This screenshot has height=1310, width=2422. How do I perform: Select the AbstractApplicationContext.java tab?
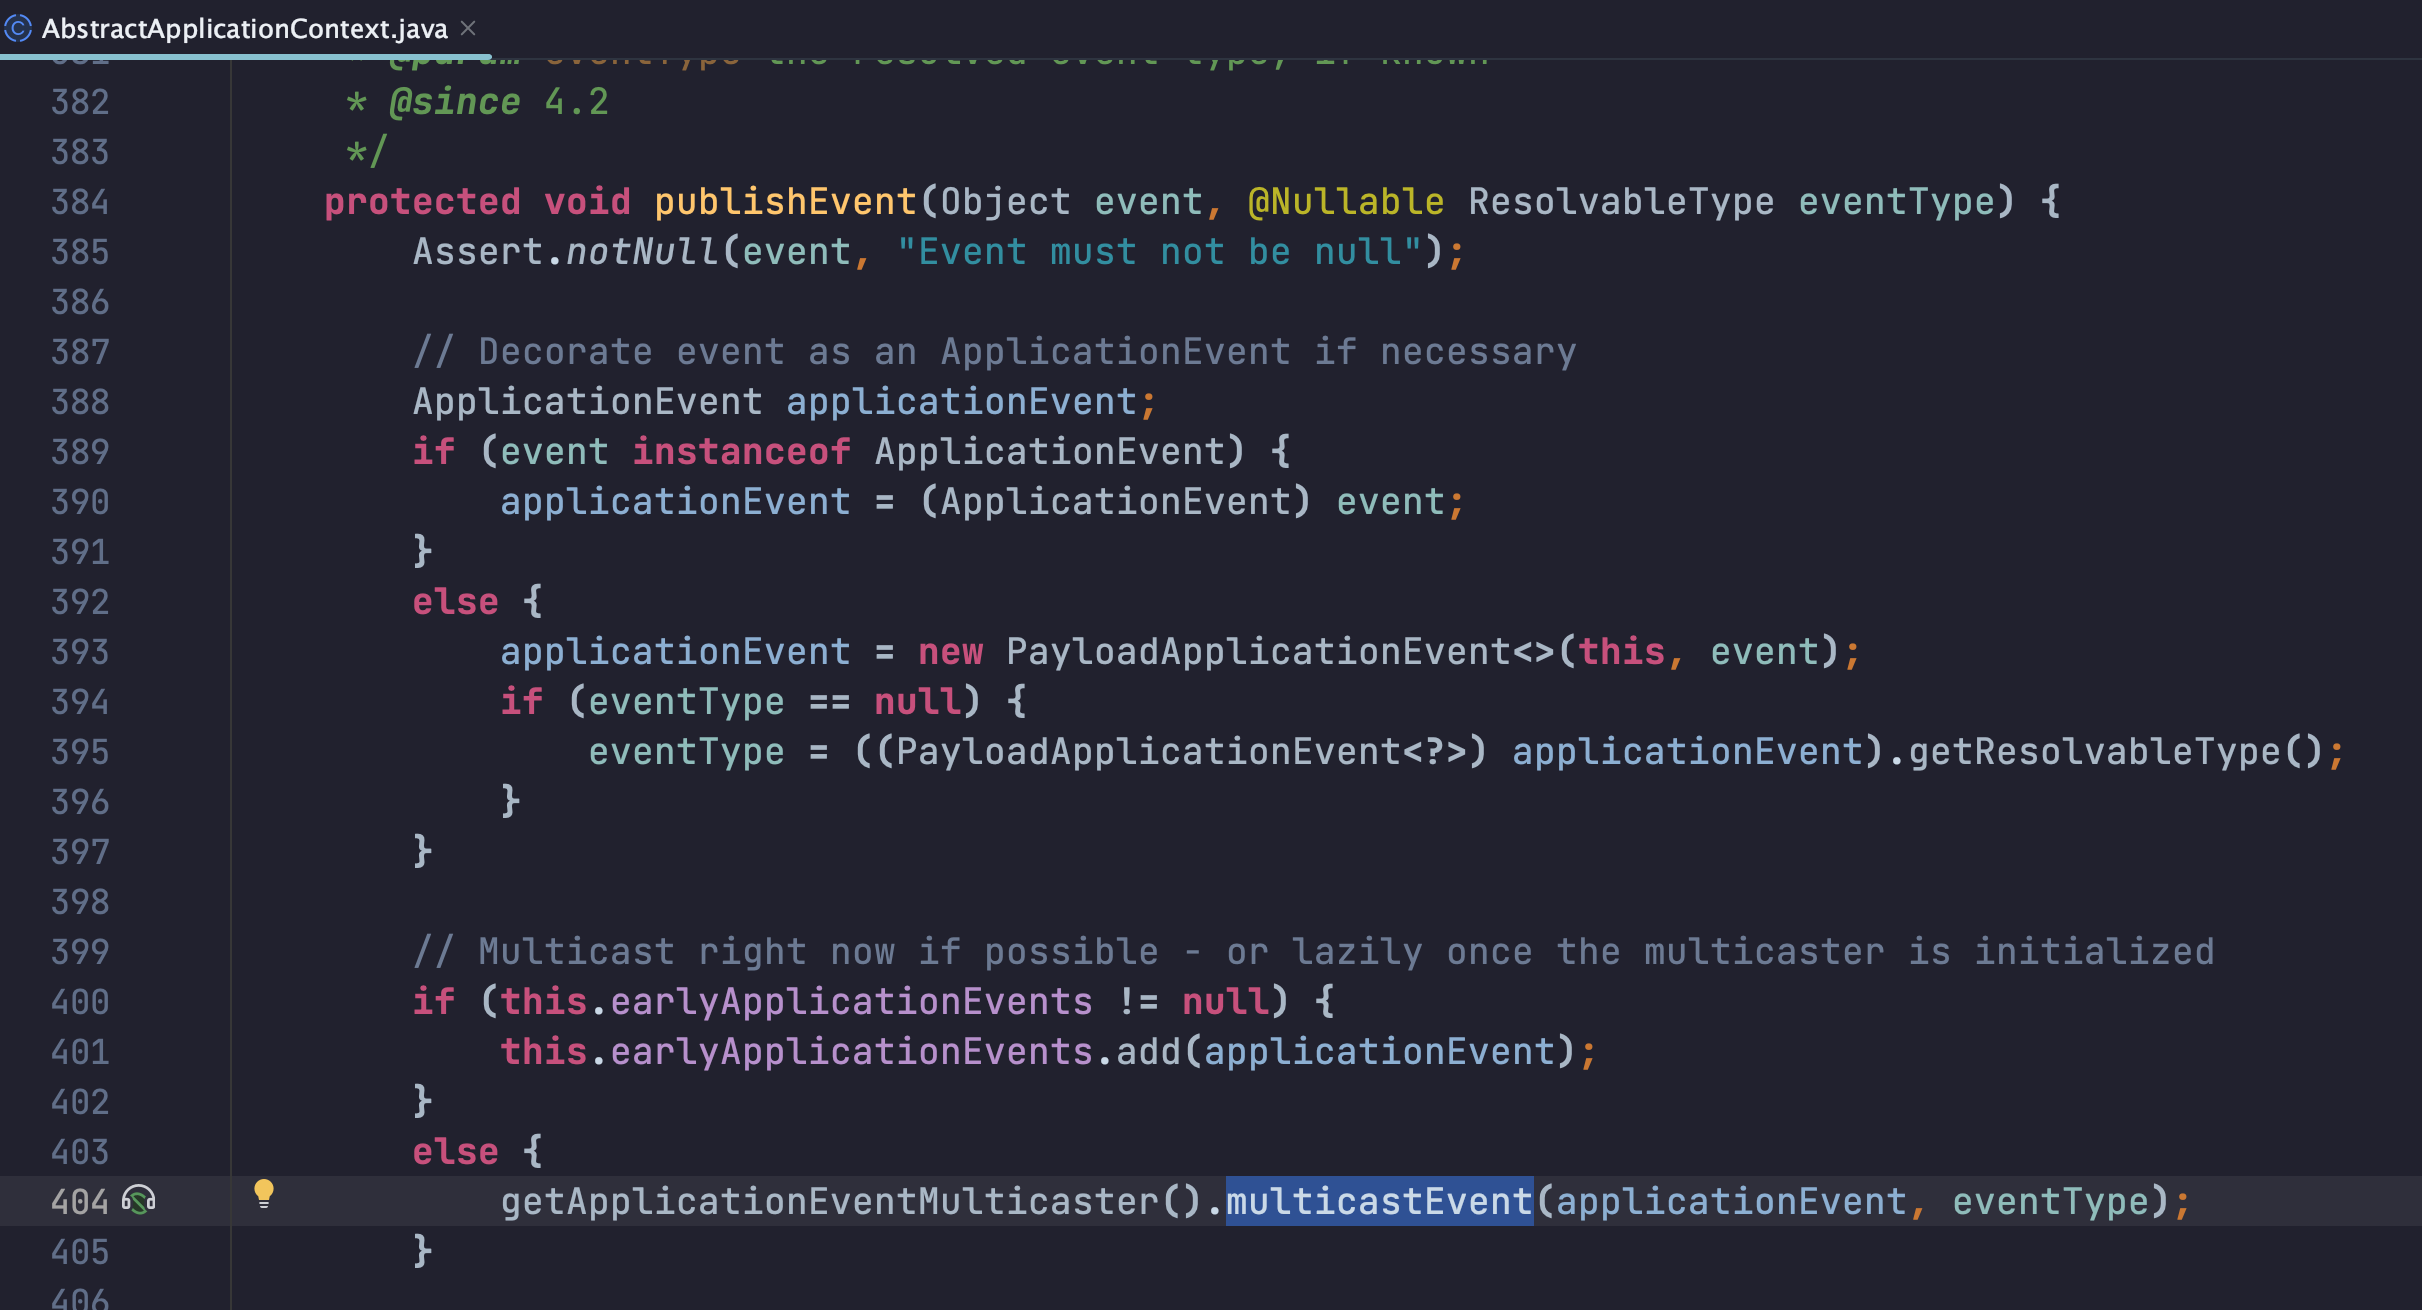[x=244, y=28]
